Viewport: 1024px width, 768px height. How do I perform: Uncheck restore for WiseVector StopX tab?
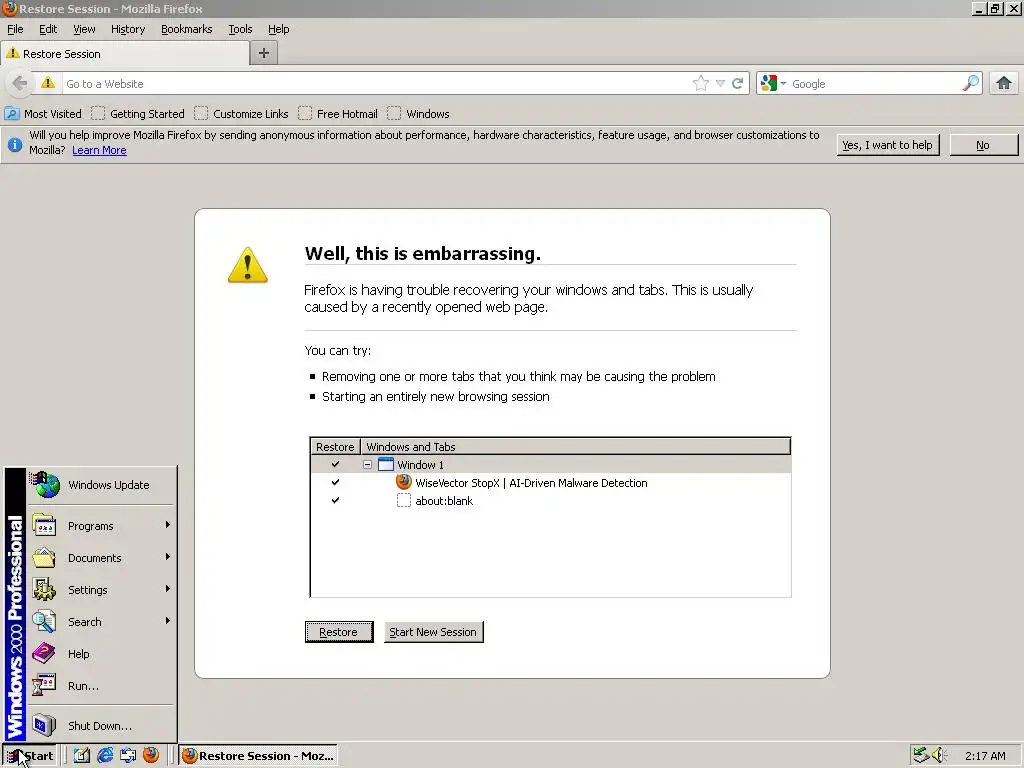coord(335,482)
